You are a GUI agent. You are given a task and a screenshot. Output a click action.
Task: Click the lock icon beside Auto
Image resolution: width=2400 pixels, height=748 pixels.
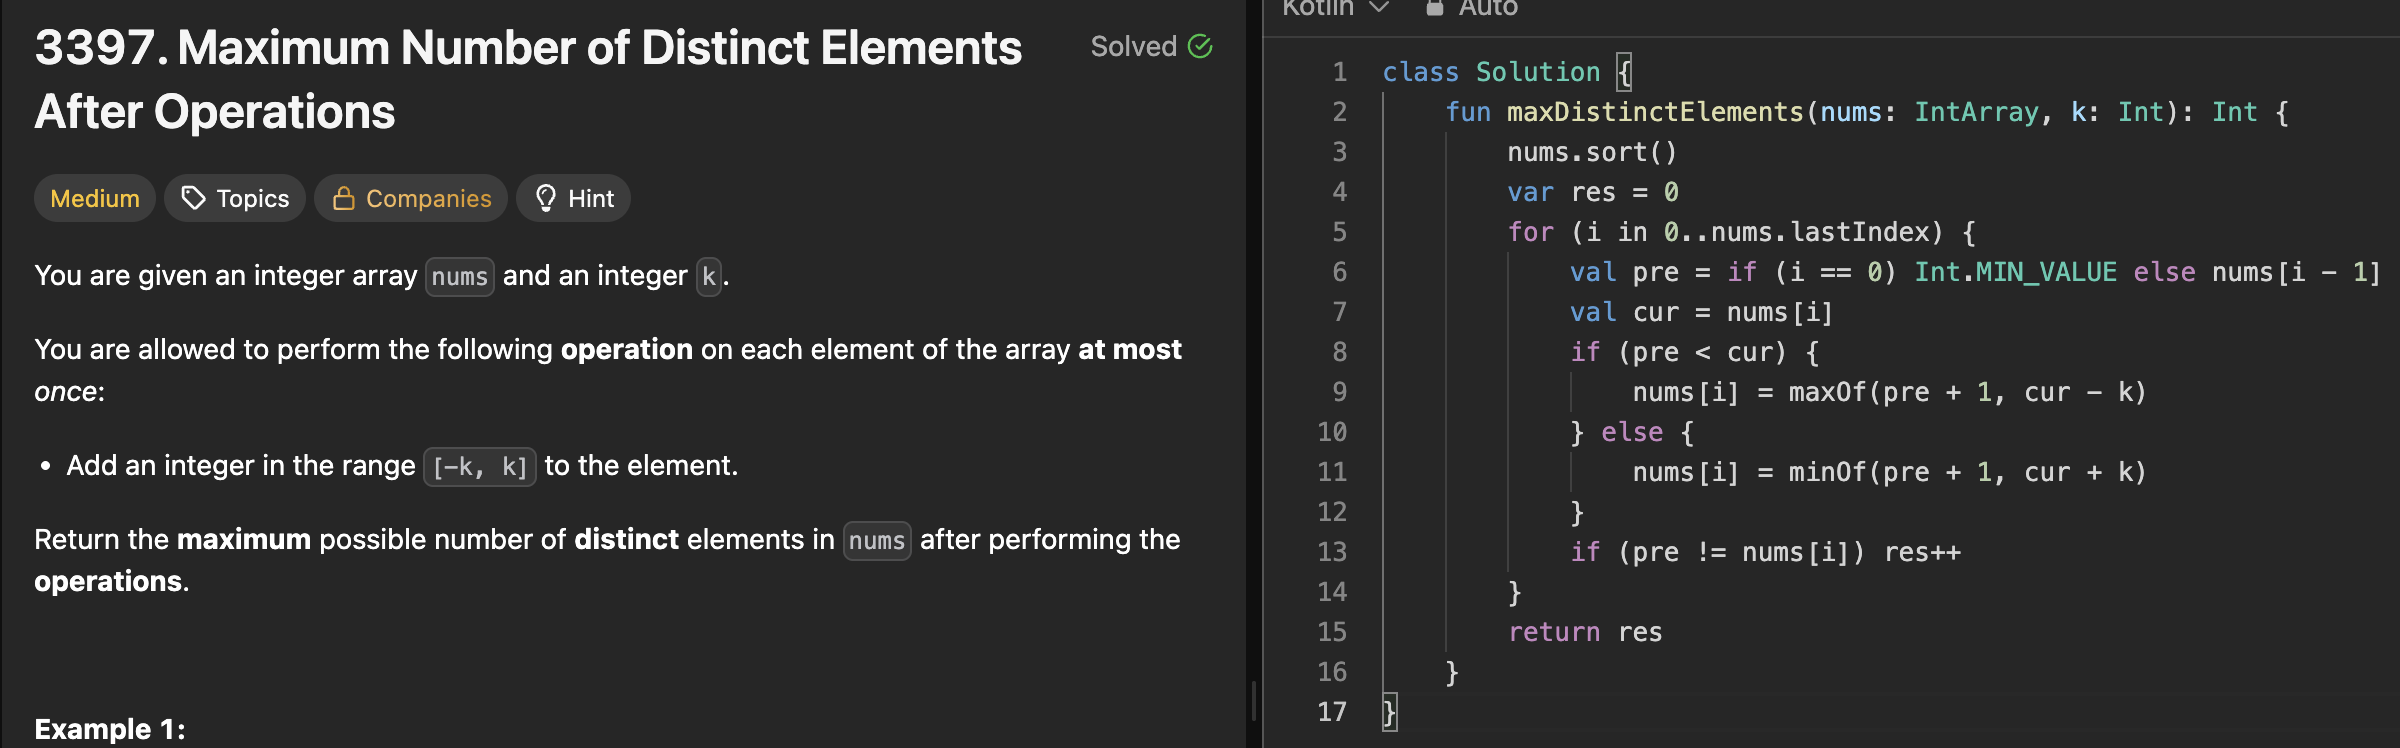tap(1434, 8)
